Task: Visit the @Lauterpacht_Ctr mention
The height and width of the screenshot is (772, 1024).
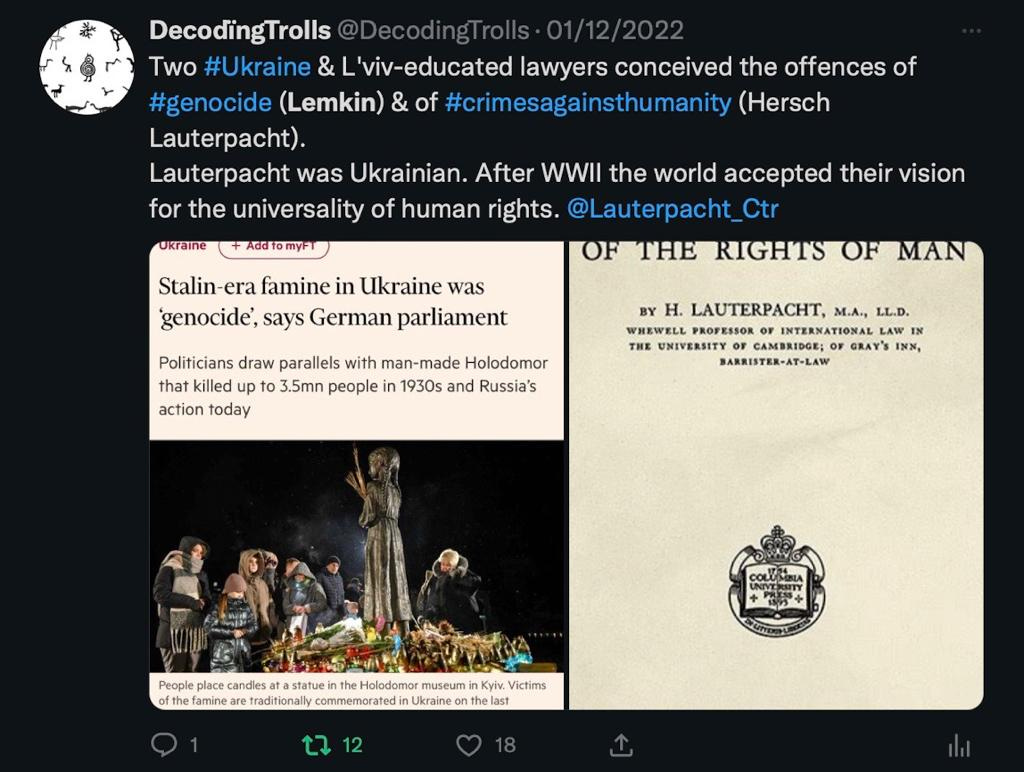Action: coord(673,209)
